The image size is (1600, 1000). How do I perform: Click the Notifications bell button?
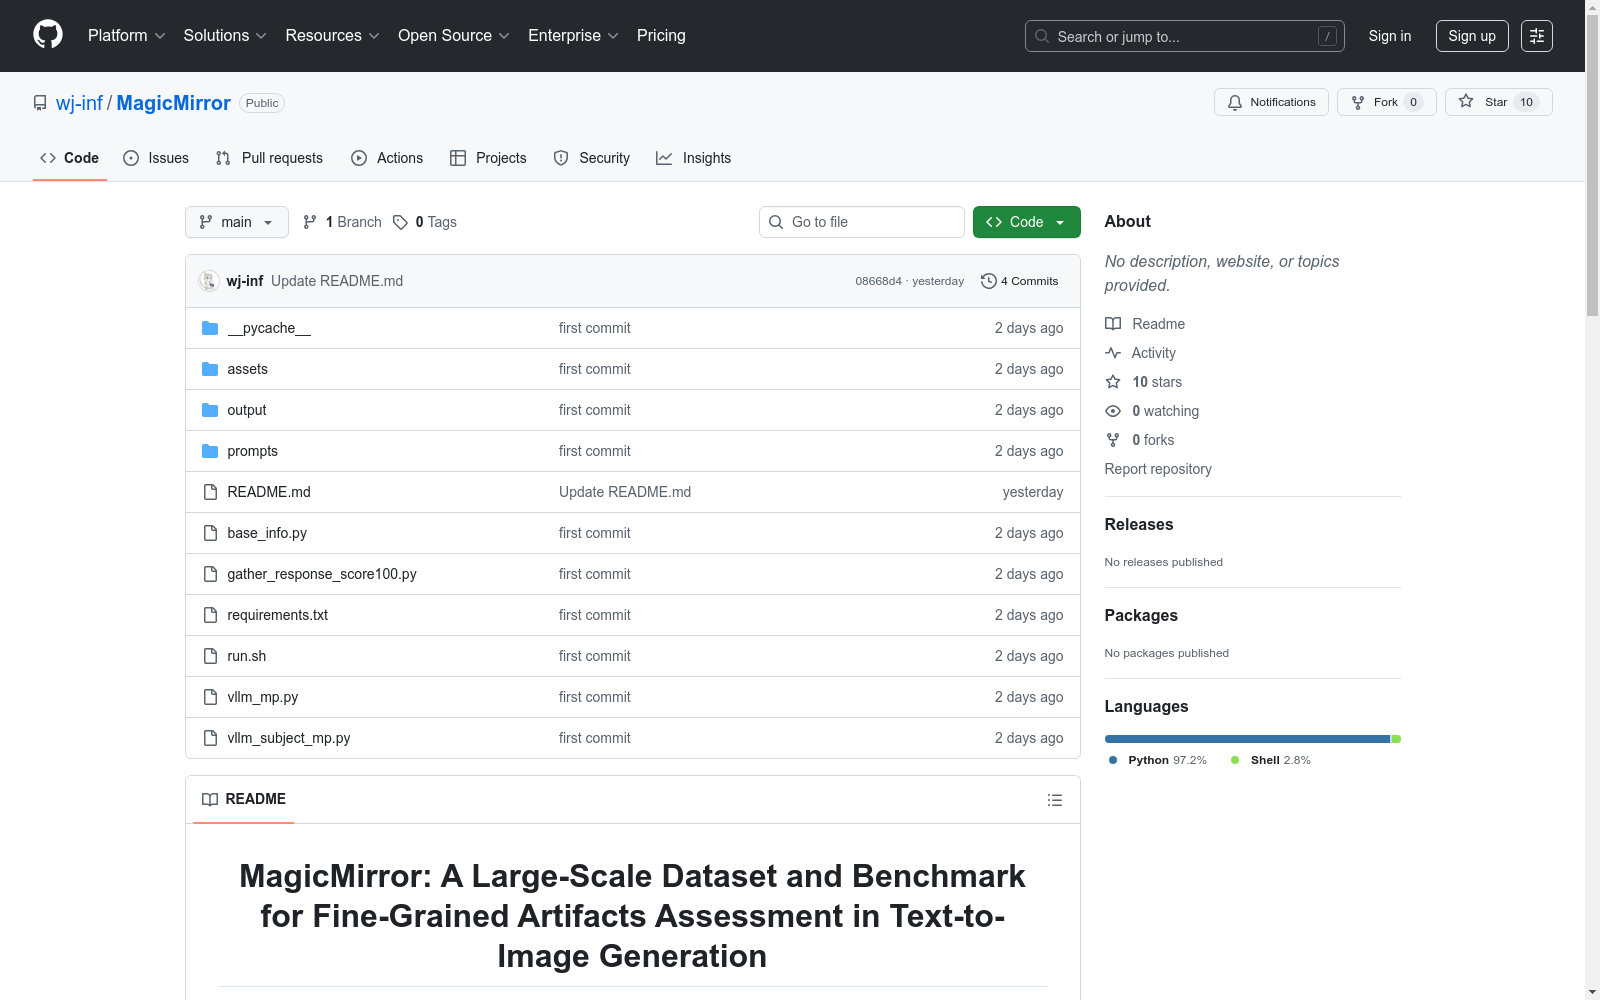pos(1271,102)
